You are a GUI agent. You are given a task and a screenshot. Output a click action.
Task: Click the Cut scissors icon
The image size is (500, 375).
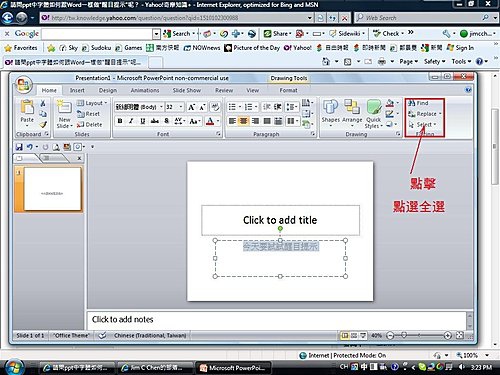(x=43, y=103)
